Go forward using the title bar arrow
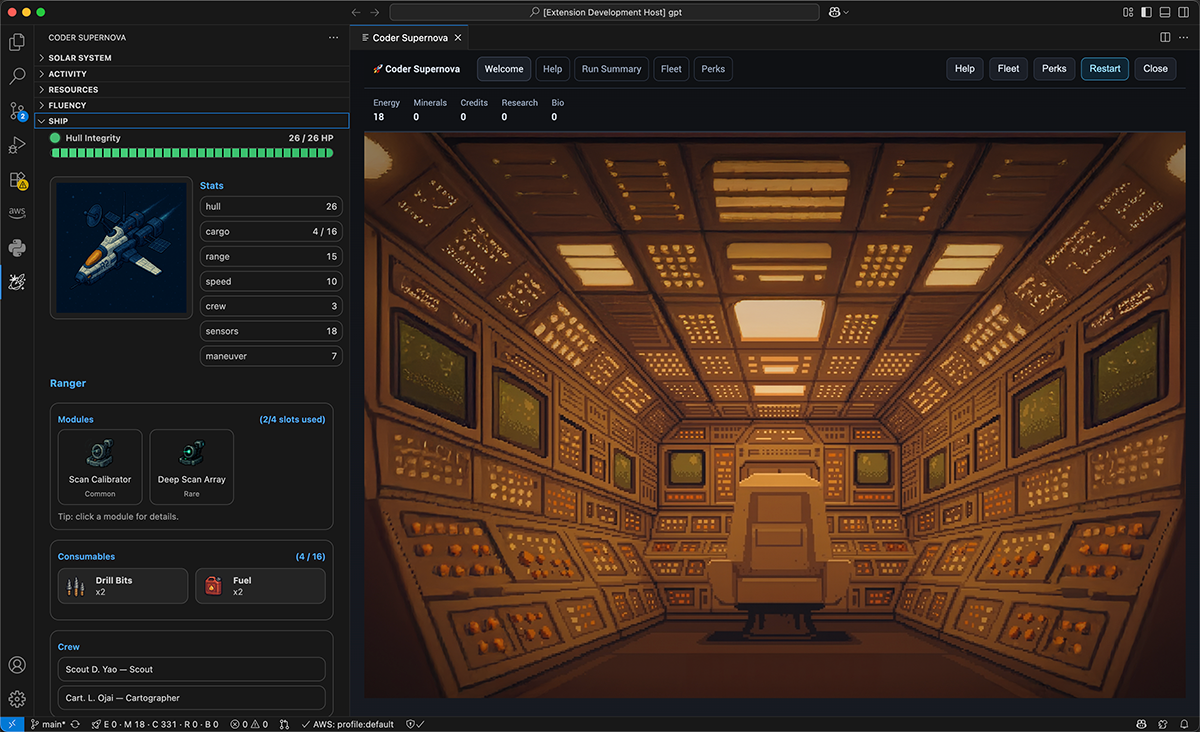The image size is (1200, 732). pyautogui.click(x=374, y=12)
